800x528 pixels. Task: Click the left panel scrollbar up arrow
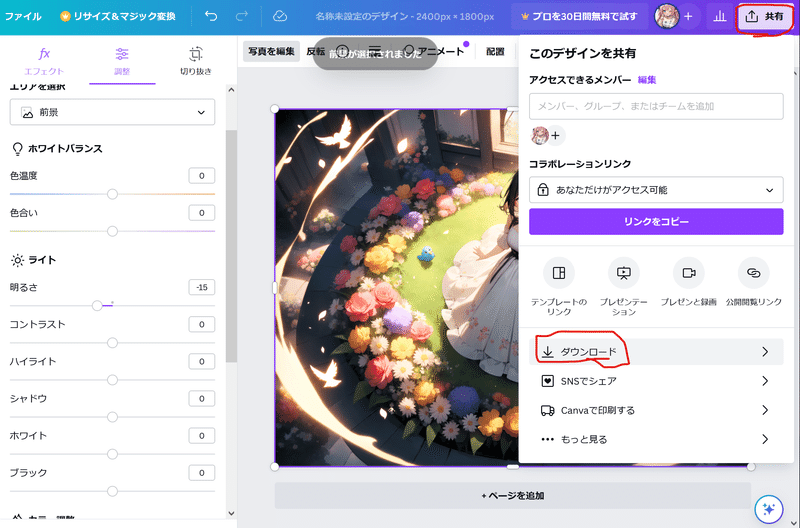231,90
